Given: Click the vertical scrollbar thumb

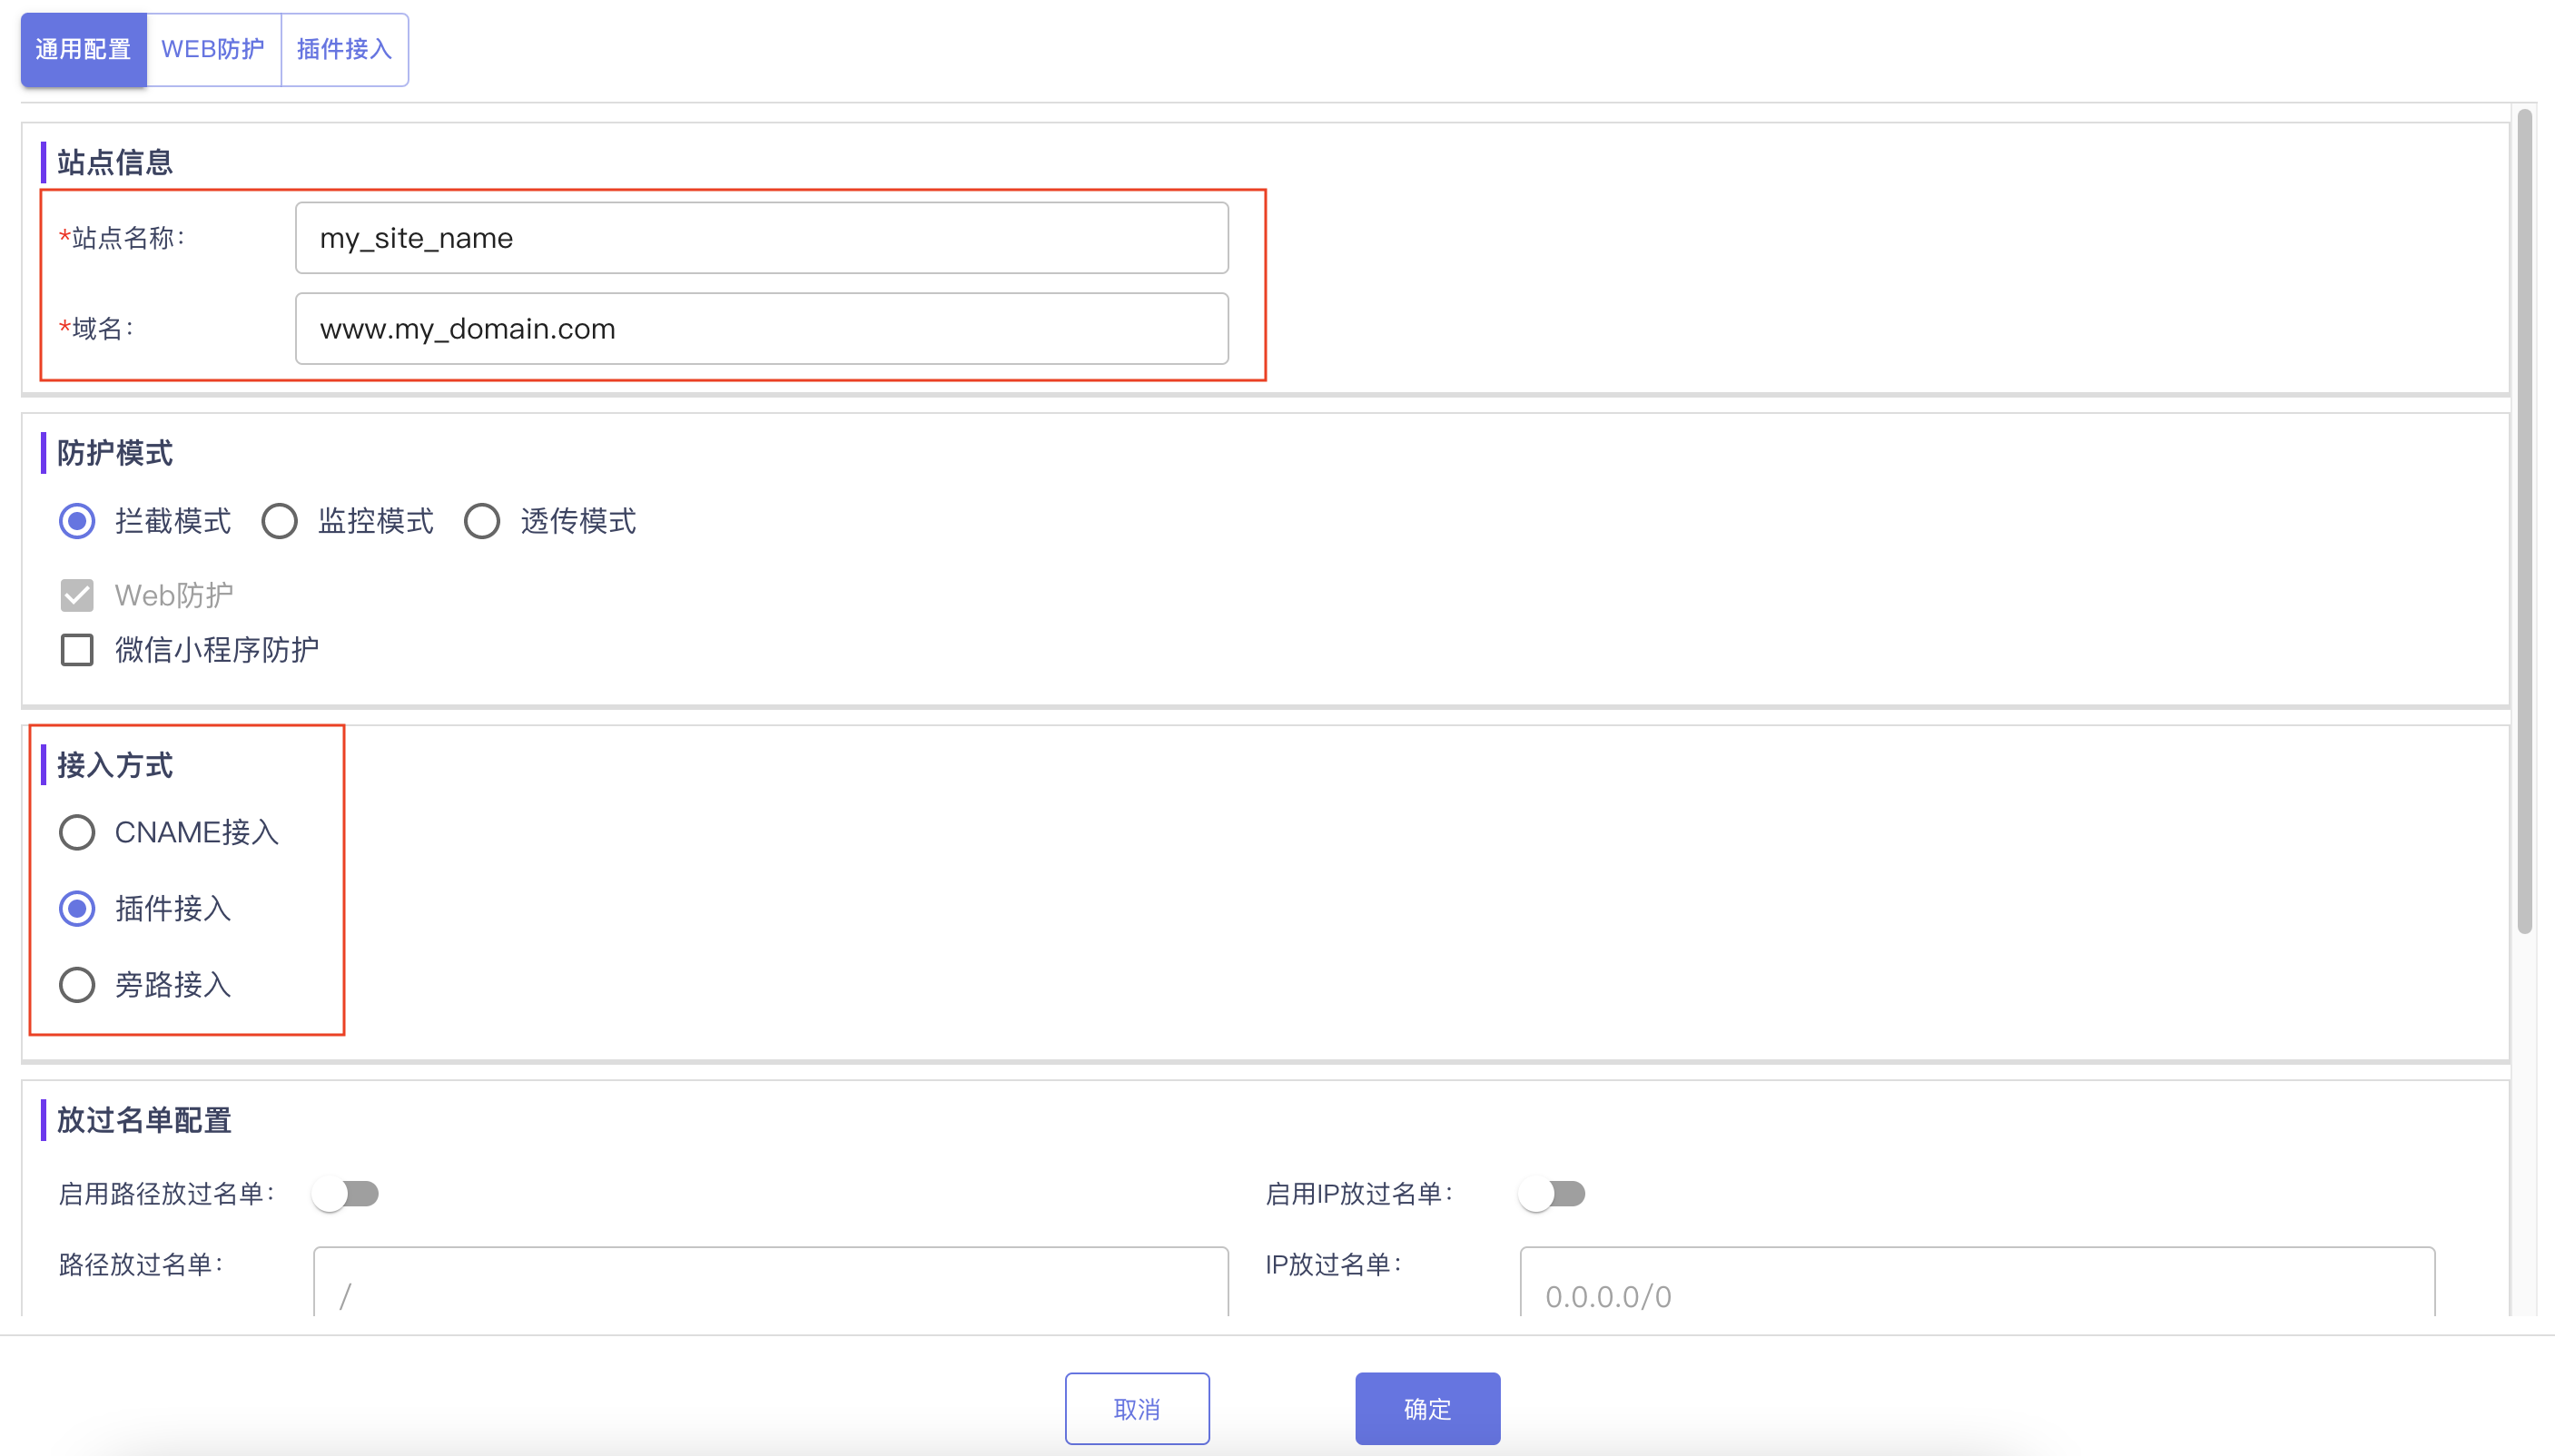Looking at the screenshot, I should click(x=2525, y=520).
